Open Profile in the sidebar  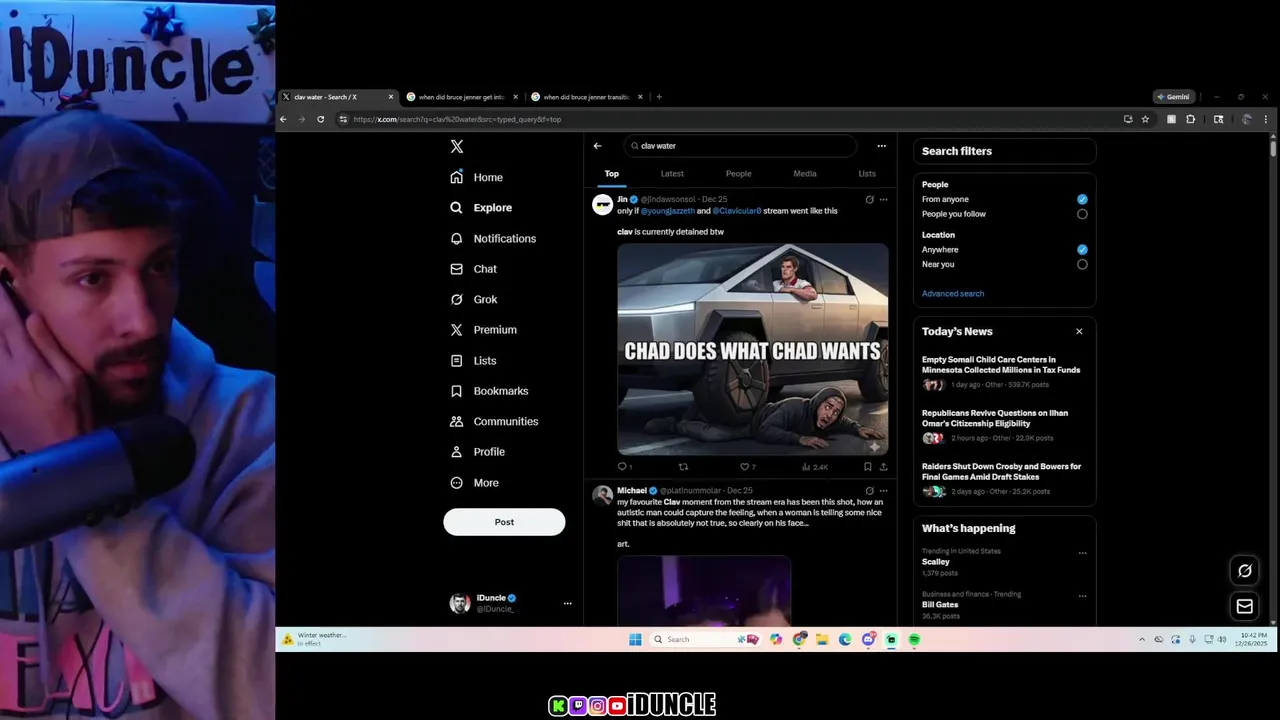tap(477, 452)
